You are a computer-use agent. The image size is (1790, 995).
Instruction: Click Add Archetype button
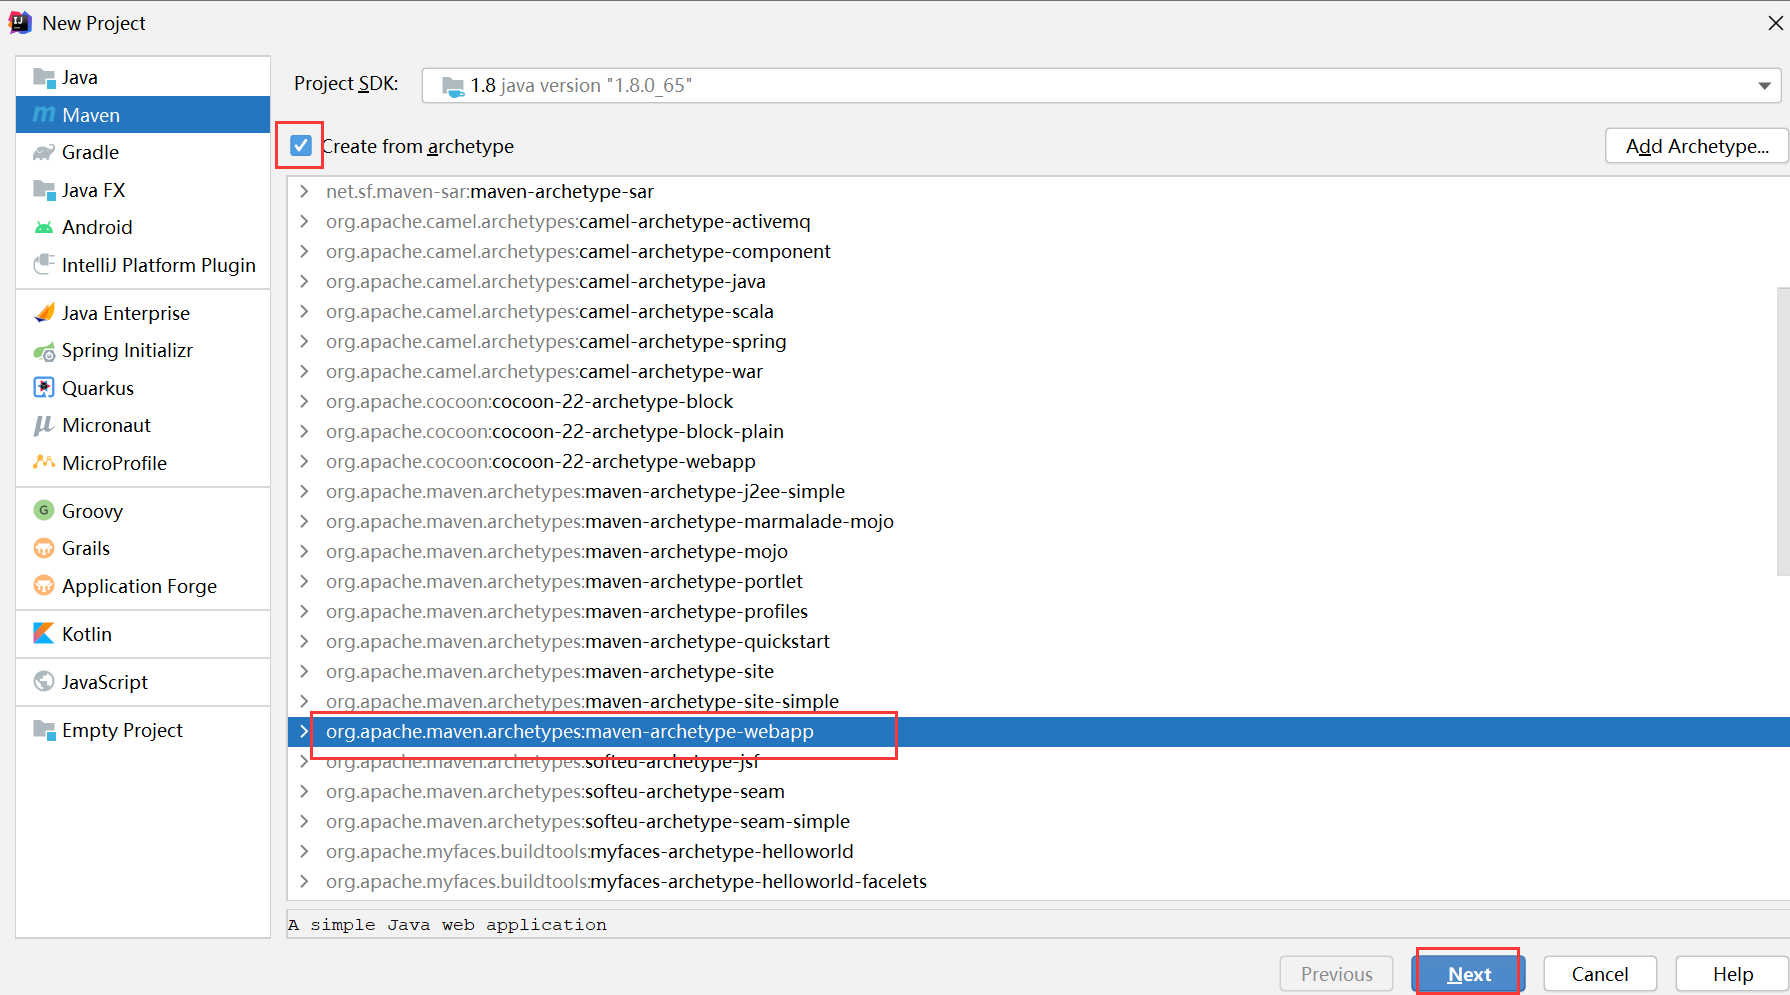tap(1697, 146)
